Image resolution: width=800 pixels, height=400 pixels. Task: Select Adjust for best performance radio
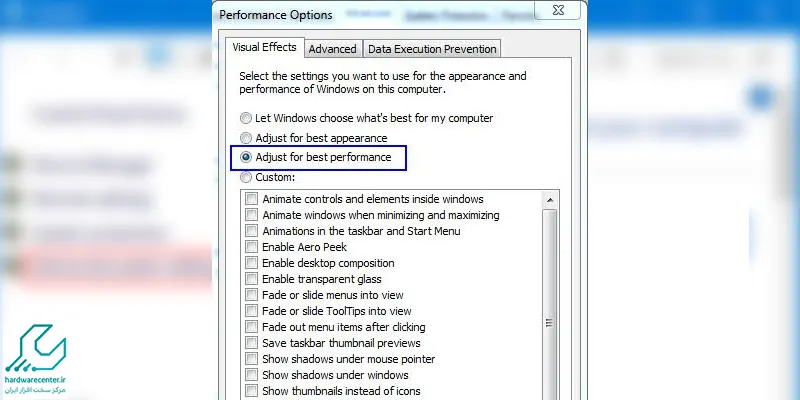coord(246,158)
